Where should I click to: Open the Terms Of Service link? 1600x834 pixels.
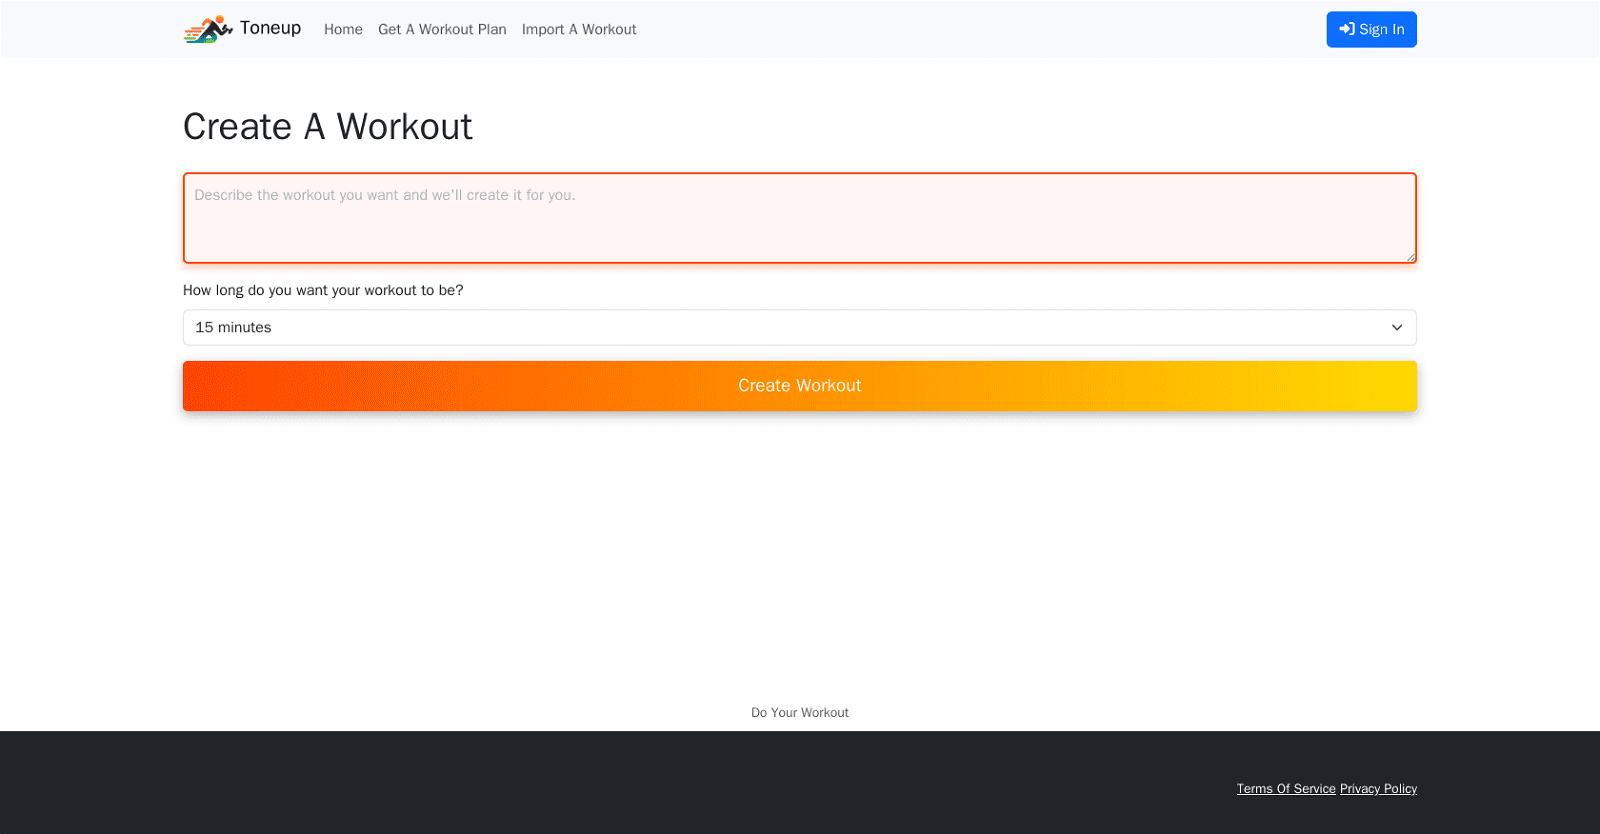tap(1286, 789)
